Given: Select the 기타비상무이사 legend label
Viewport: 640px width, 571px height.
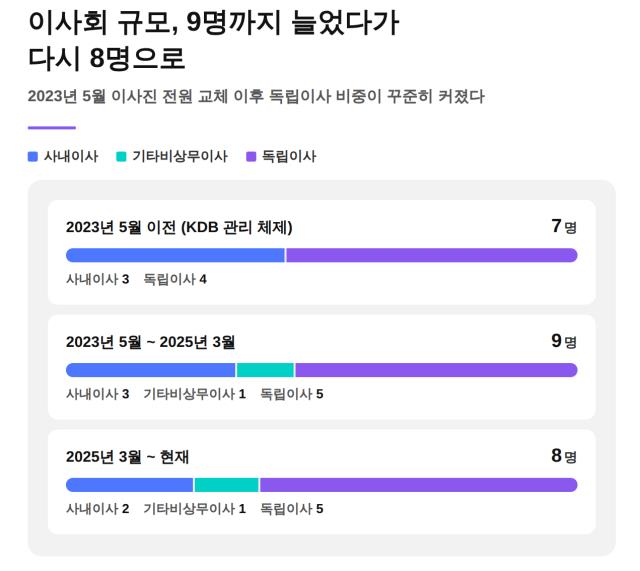Looking at the screenshot, I should point(180,157).
